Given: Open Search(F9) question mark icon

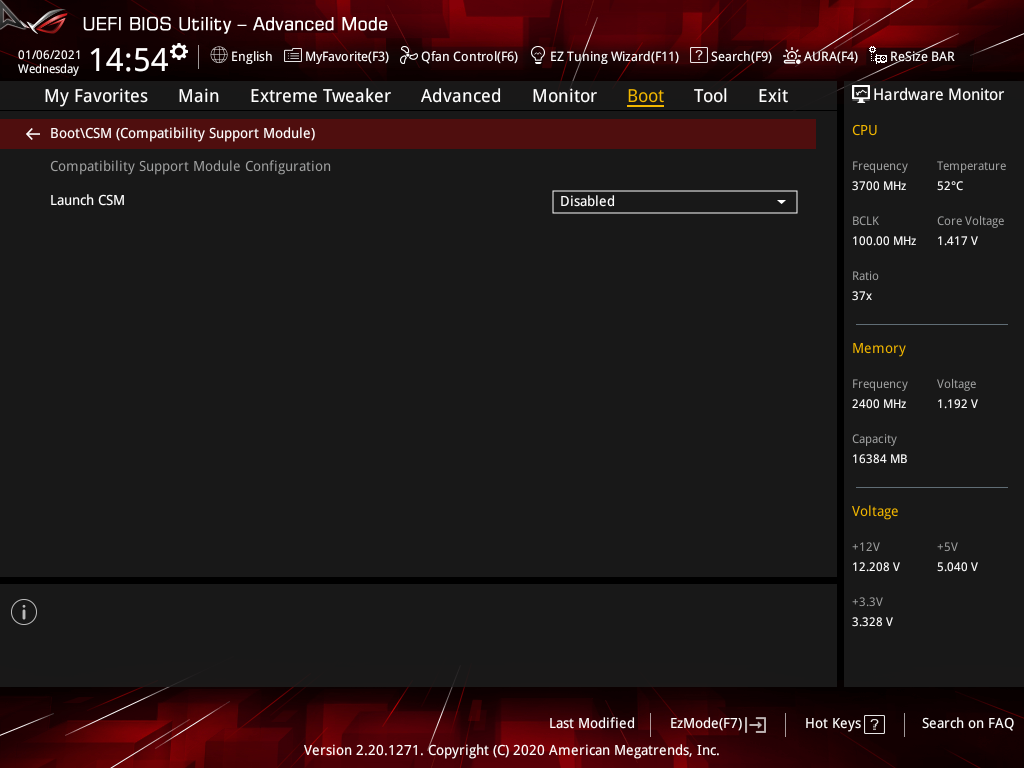Looking at the screenshot, I should [698, 56].
